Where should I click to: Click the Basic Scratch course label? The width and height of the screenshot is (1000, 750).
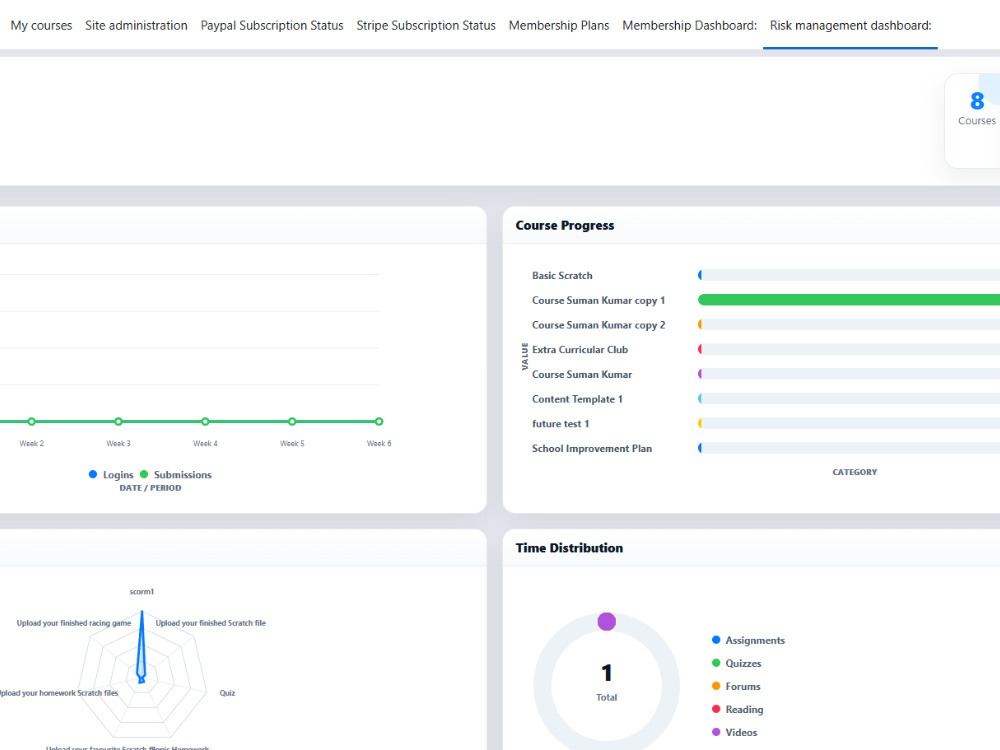(562, 276)
